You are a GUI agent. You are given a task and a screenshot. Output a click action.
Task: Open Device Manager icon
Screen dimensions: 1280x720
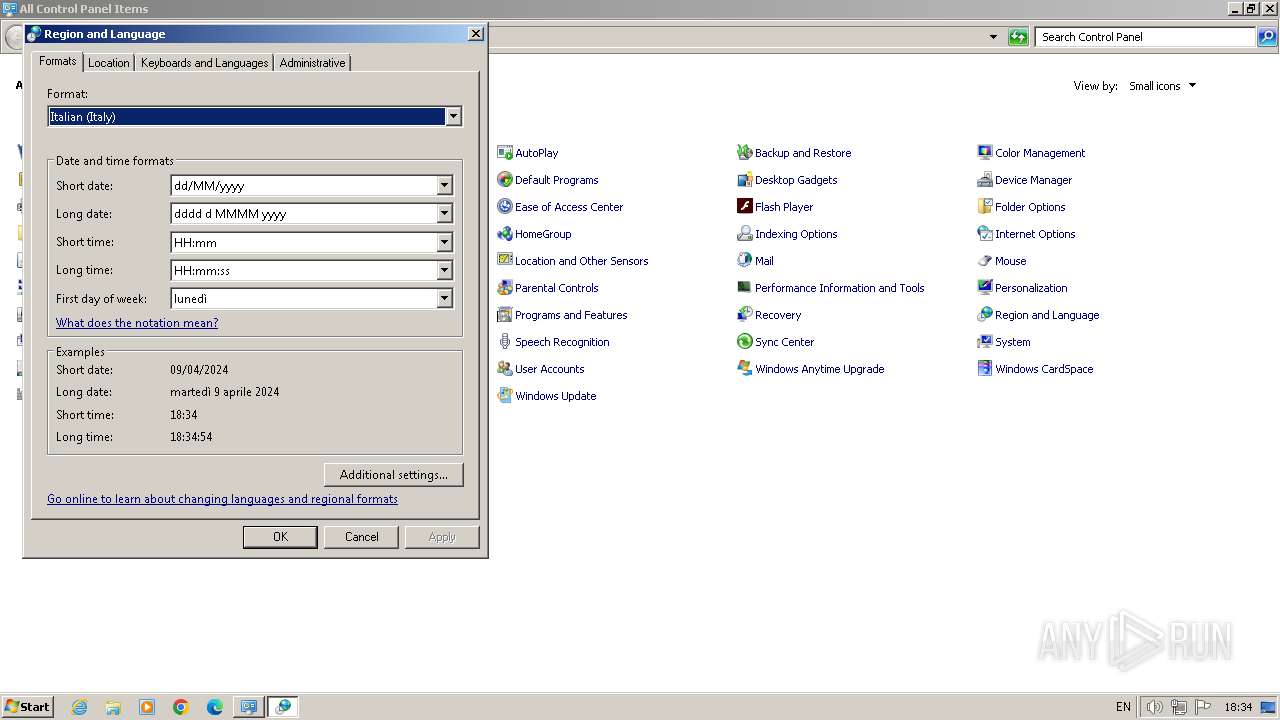1024,180
